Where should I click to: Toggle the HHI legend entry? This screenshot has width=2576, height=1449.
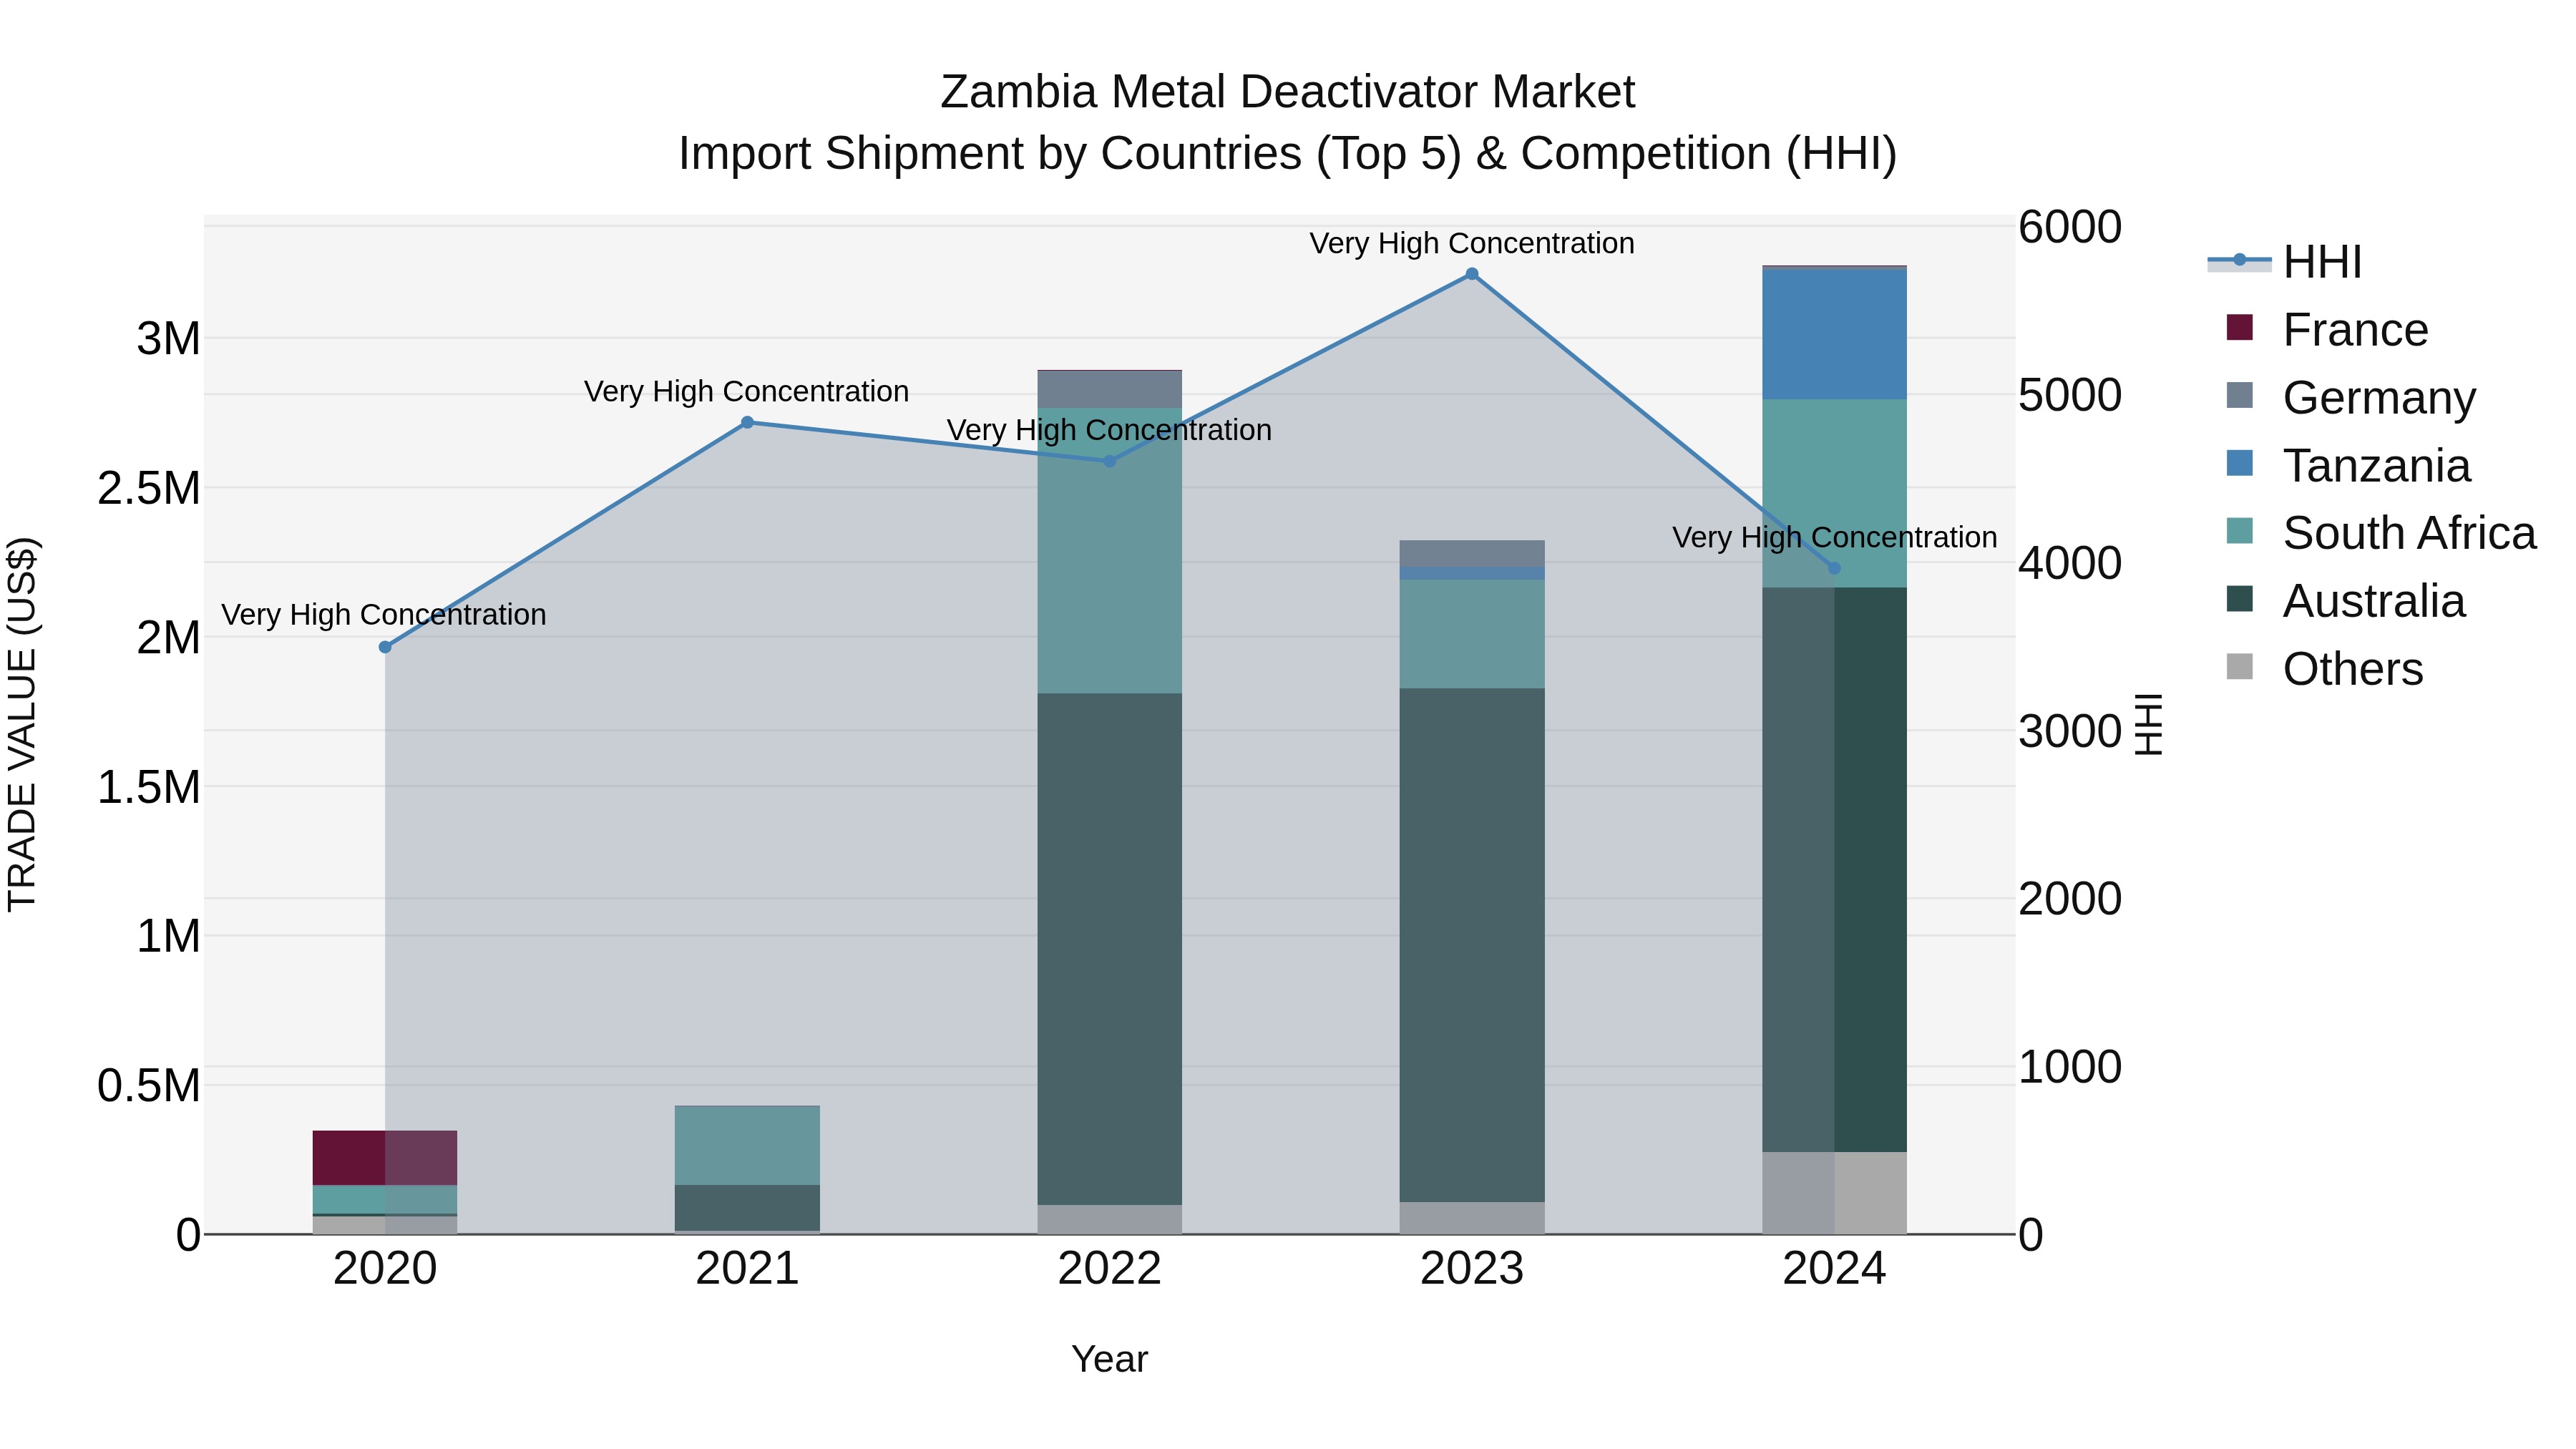[2286, 262]
